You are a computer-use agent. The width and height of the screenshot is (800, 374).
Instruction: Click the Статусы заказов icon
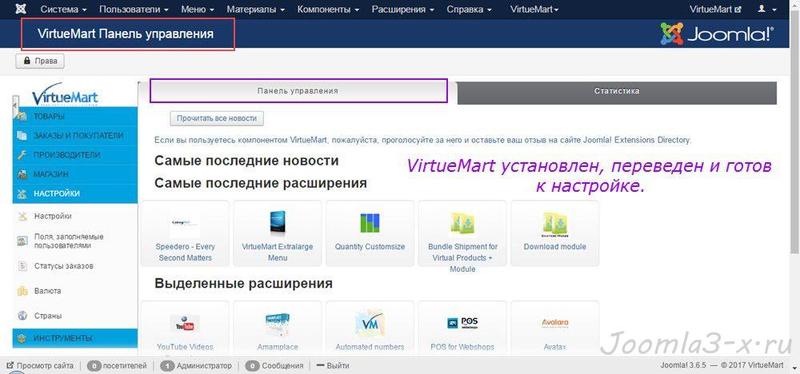(22, 266)
